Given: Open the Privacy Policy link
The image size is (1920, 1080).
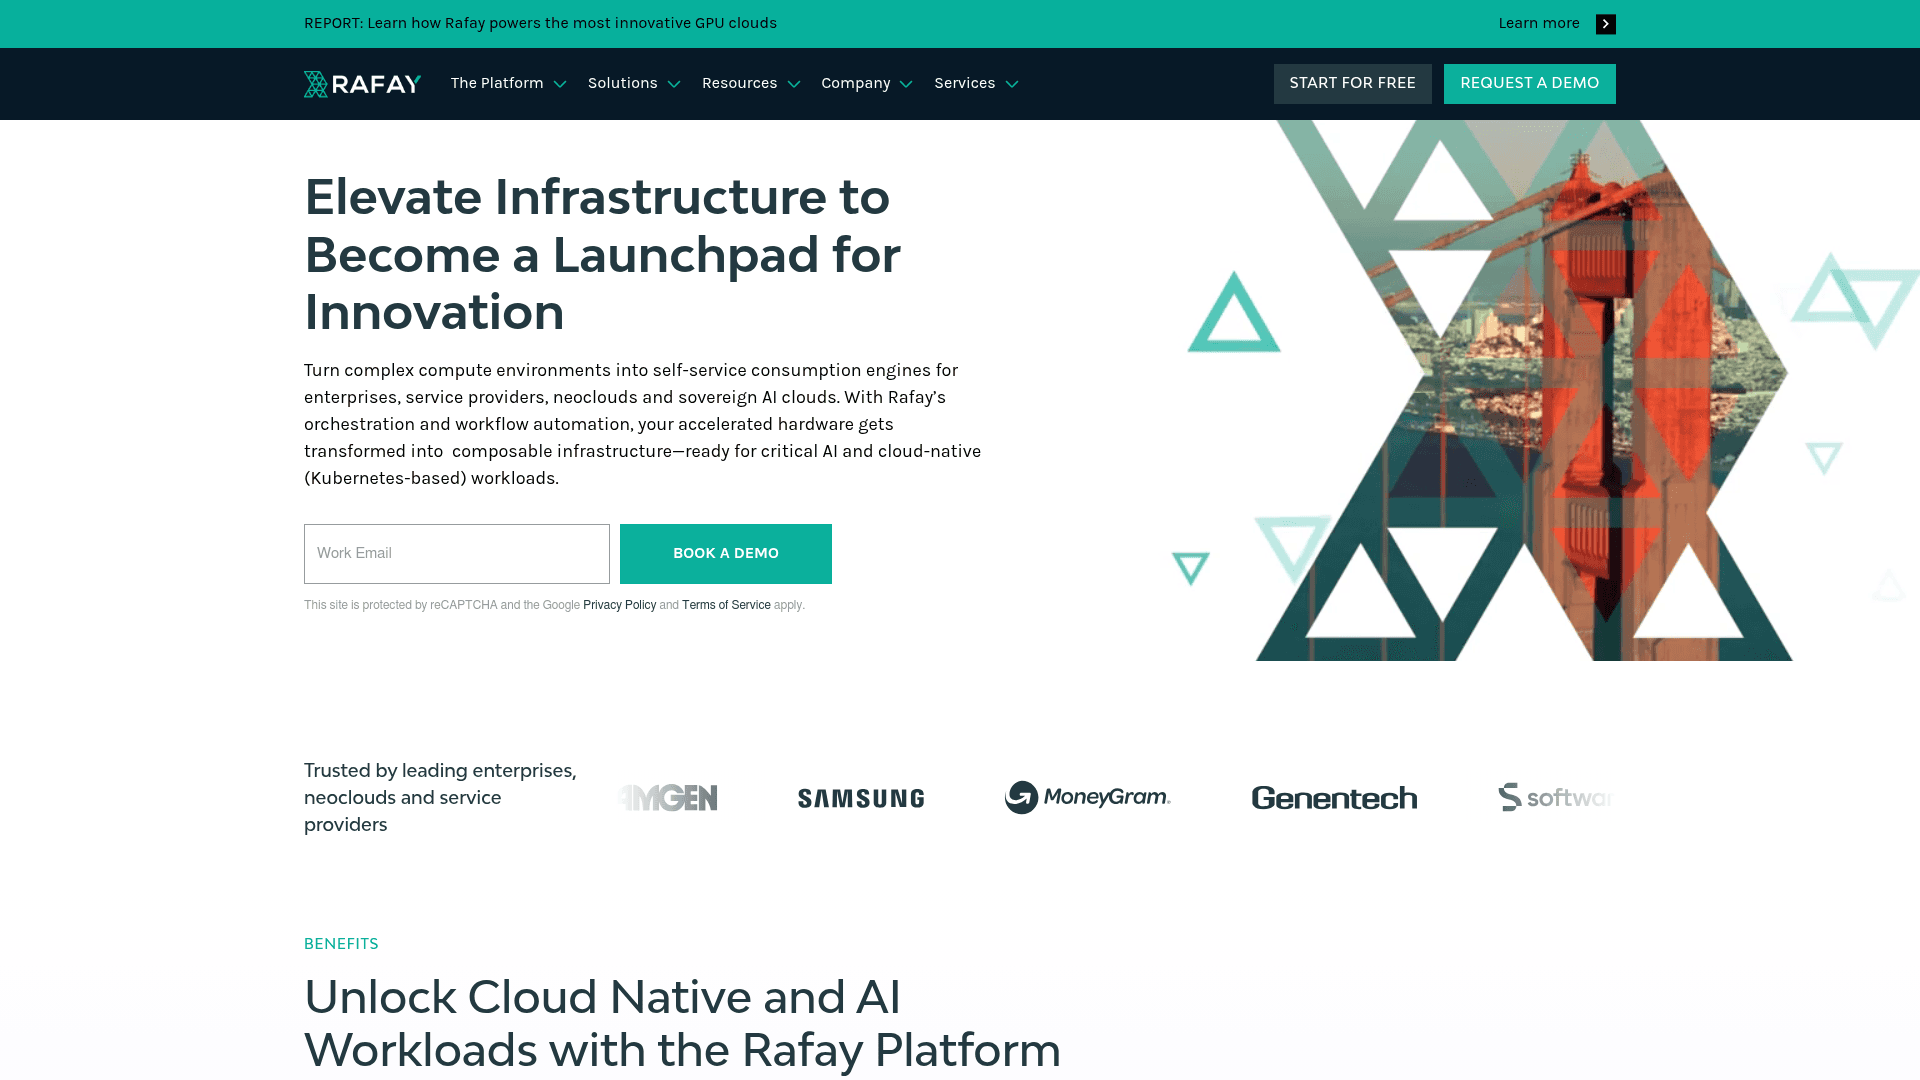Looking at the screenshot, I should pyautogui.click(x=619, y=605).
